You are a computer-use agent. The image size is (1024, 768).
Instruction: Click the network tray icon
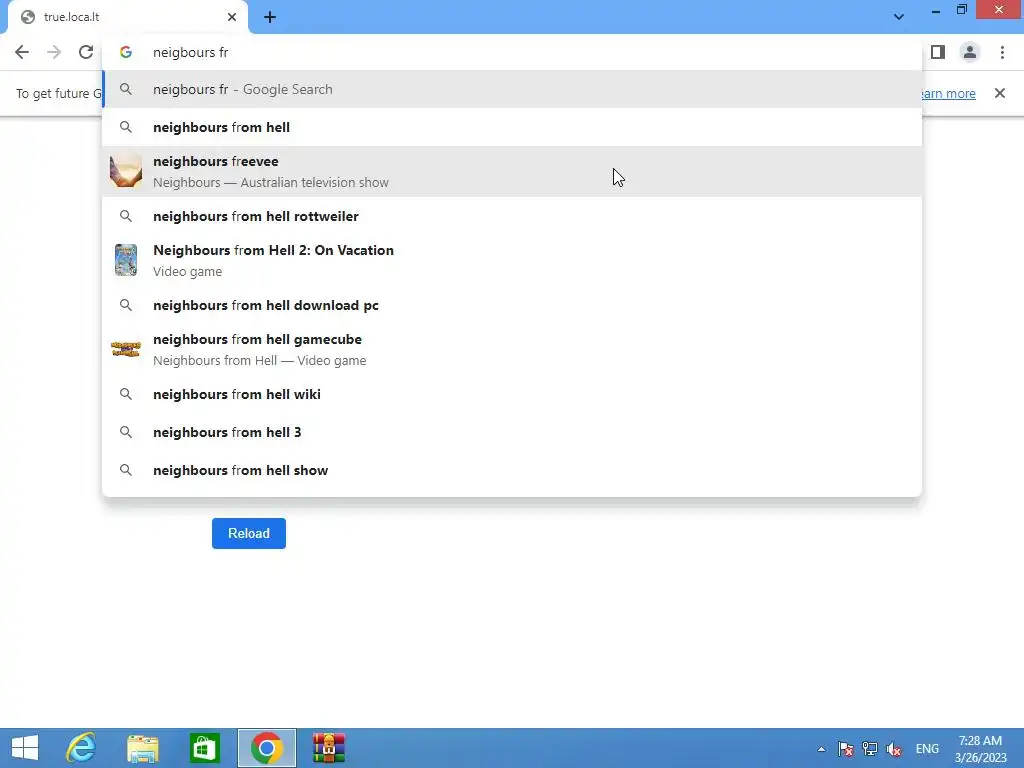(x=870, y=749)
